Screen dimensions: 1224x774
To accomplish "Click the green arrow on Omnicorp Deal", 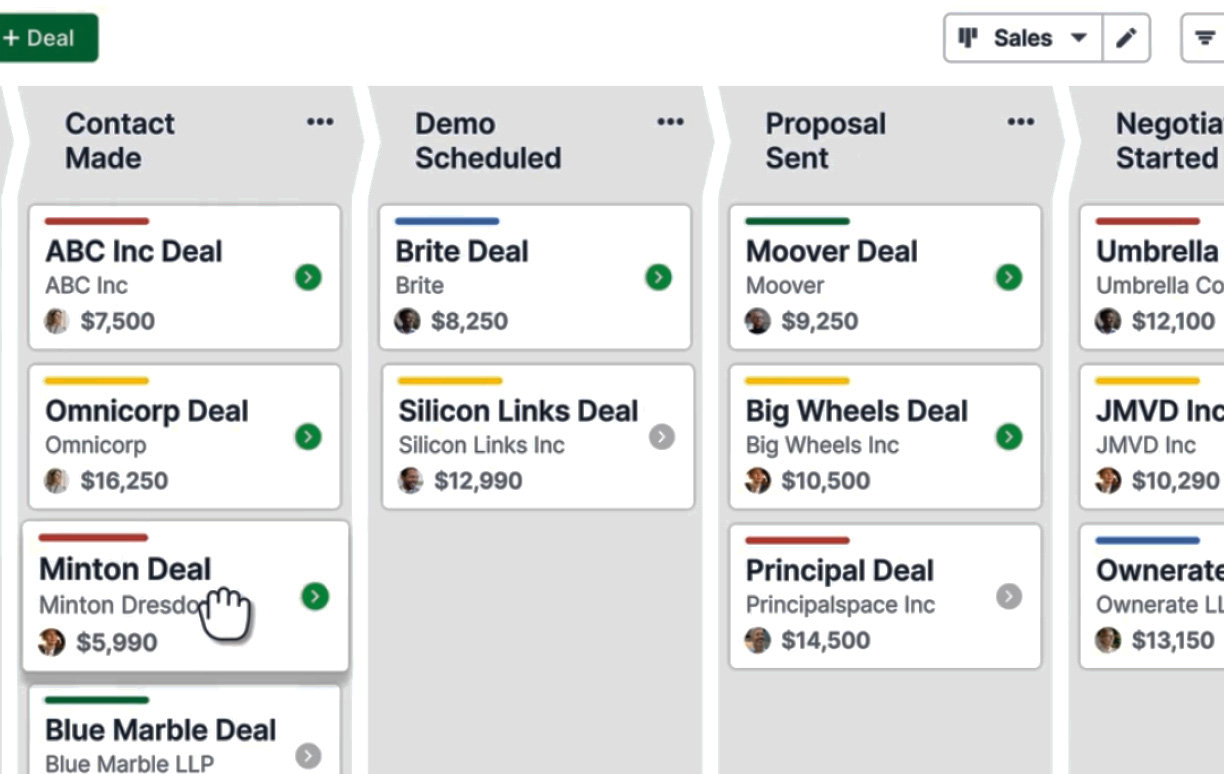I will coord(308,436).
